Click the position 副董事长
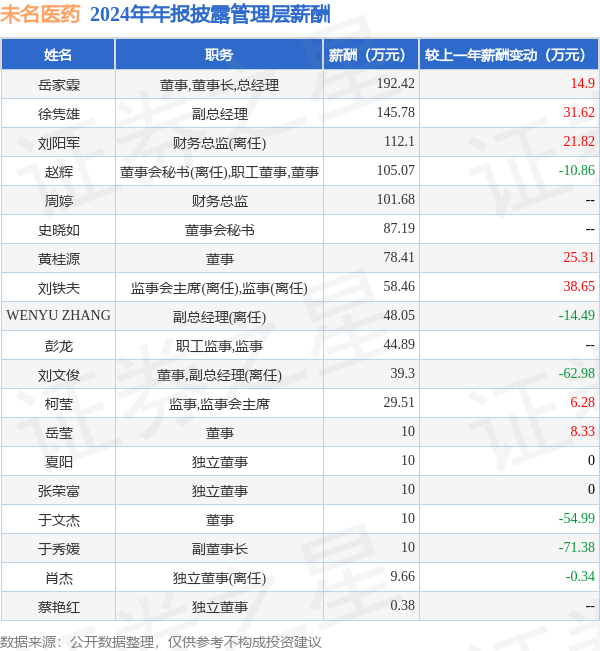This screenshot has width=600, height=651. point(219,549)
